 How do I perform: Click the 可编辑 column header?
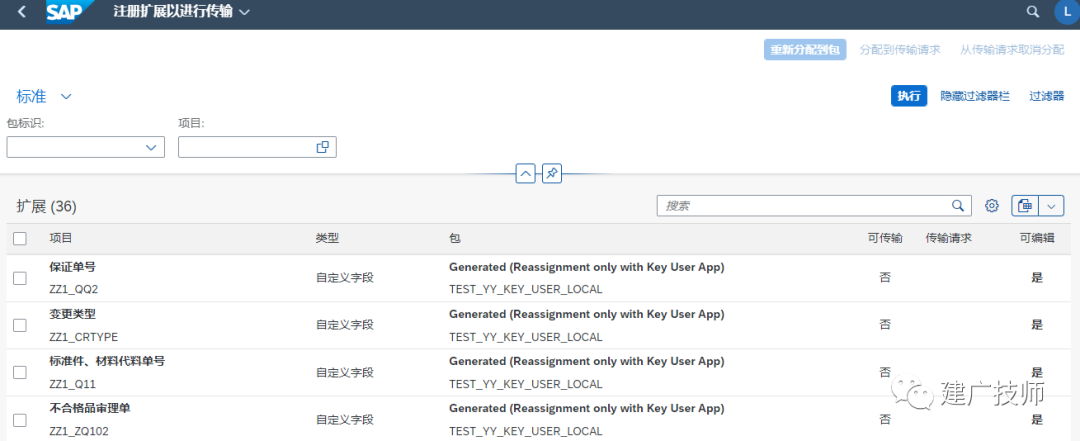[1037, 238]
